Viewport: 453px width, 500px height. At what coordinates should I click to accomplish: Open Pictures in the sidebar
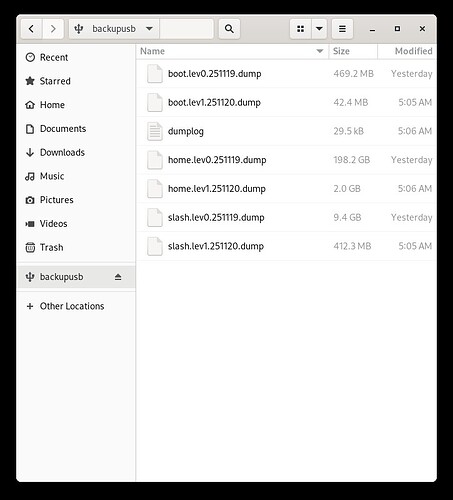pos(76,200)
